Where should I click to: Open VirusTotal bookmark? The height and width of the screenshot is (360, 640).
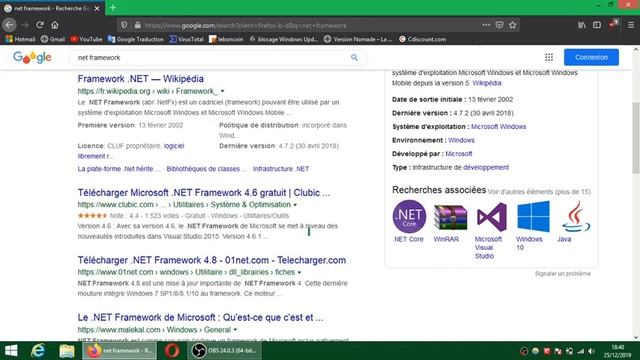click(186, 39)
